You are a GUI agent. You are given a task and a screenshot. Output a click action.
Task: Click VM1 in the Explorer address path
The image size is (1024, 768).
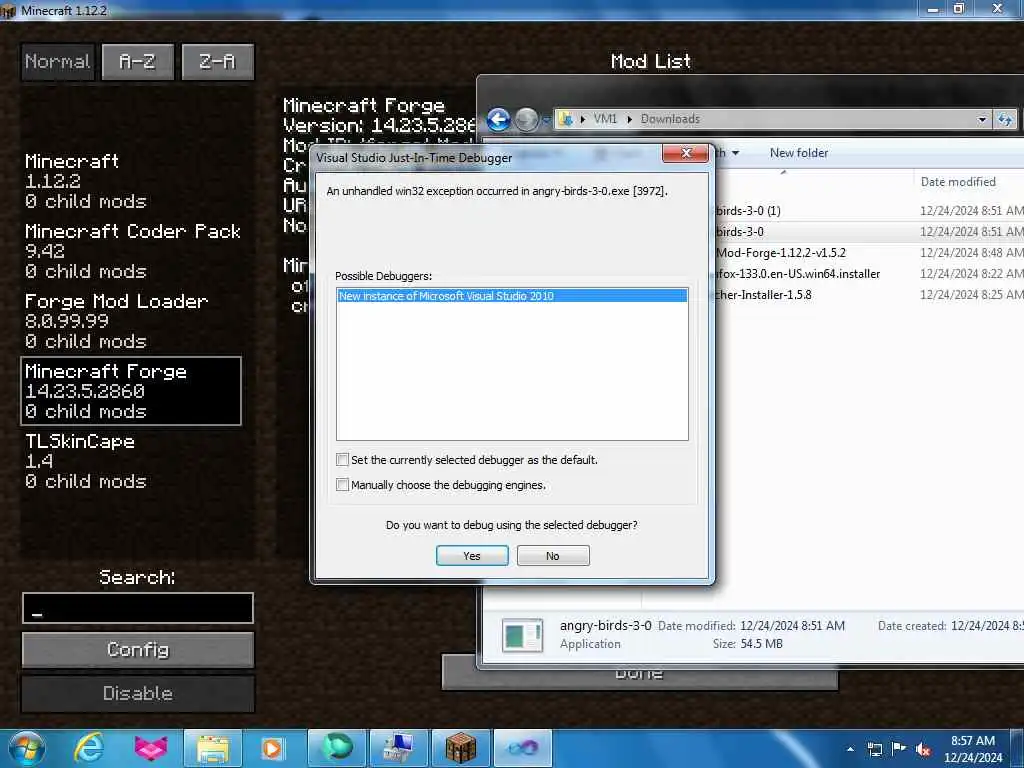(x=605, y=119)
